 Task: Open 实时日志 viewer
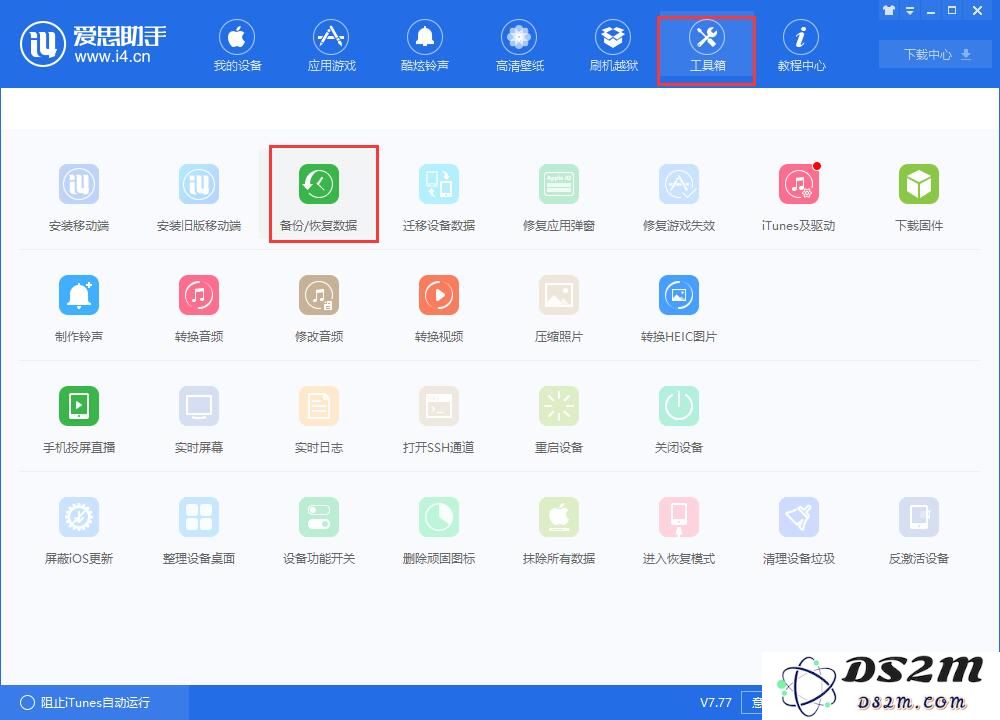319,420
